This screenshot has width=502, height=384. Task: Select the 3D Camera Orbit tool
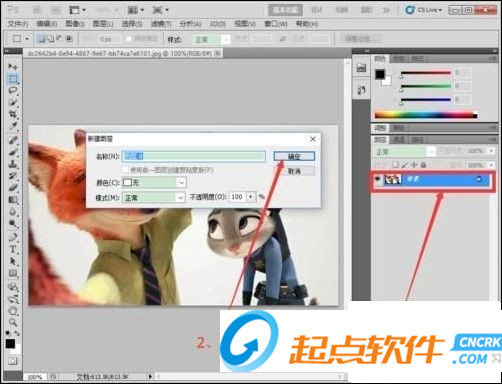point(13,299)
